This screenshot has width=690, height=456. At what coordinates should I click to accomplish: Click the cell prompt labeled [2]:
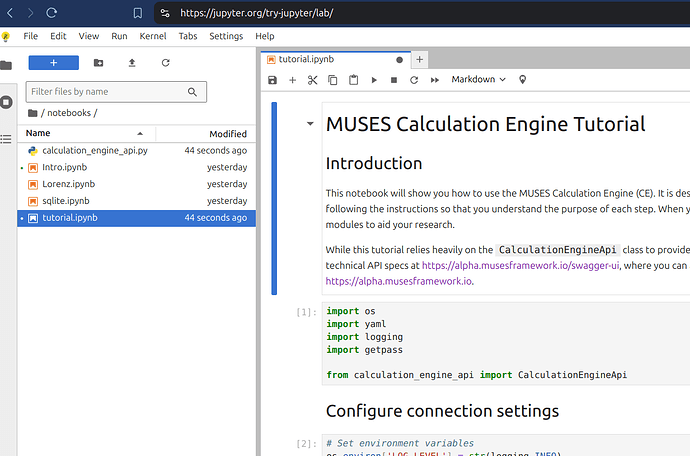tap(306, 443)
